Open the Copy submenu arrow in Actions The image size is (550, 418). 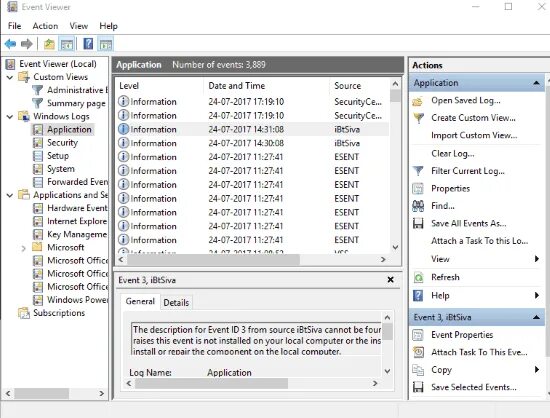pos(537,369)
